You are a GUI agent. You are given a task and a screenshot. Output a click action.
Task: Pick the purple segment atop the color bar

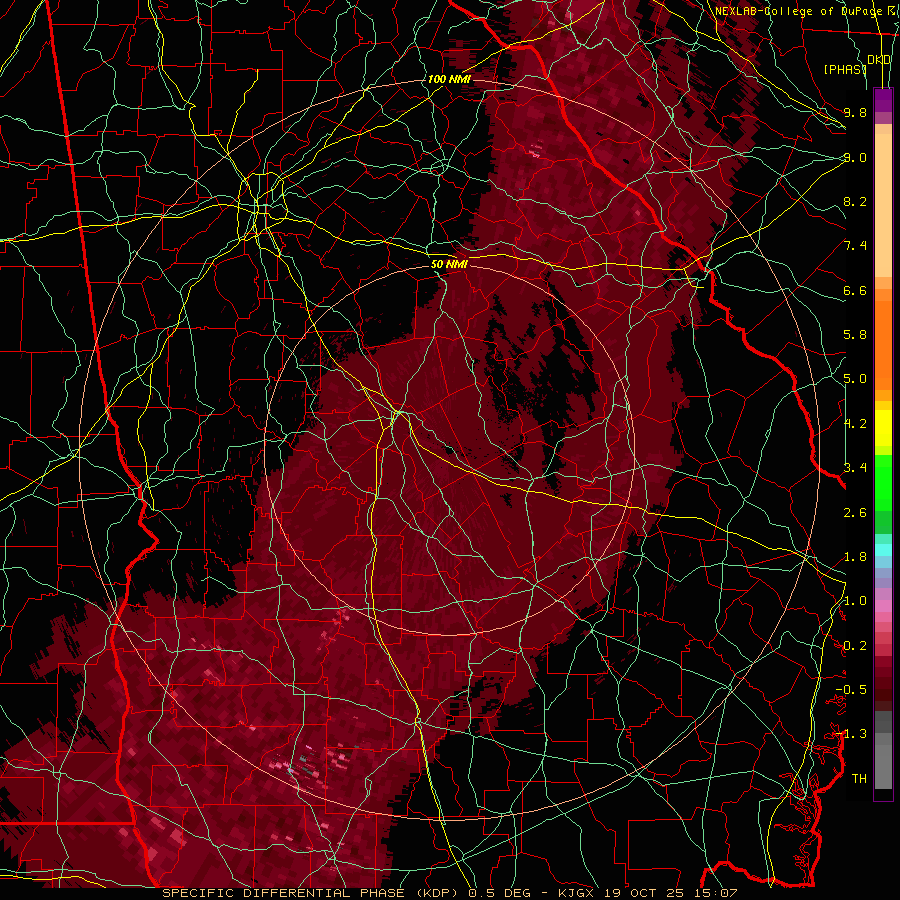pyautogui.click(x=883, y=100)
